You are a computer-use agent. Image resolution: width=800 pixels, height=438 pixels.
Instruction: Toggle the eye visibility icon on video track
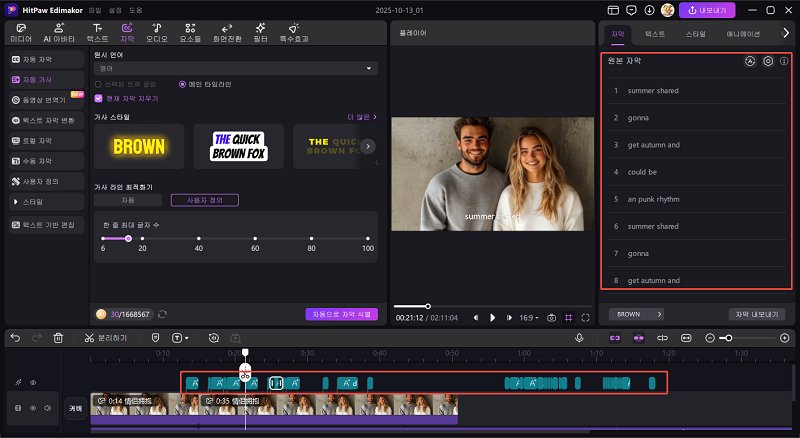[x=32, y=408]
